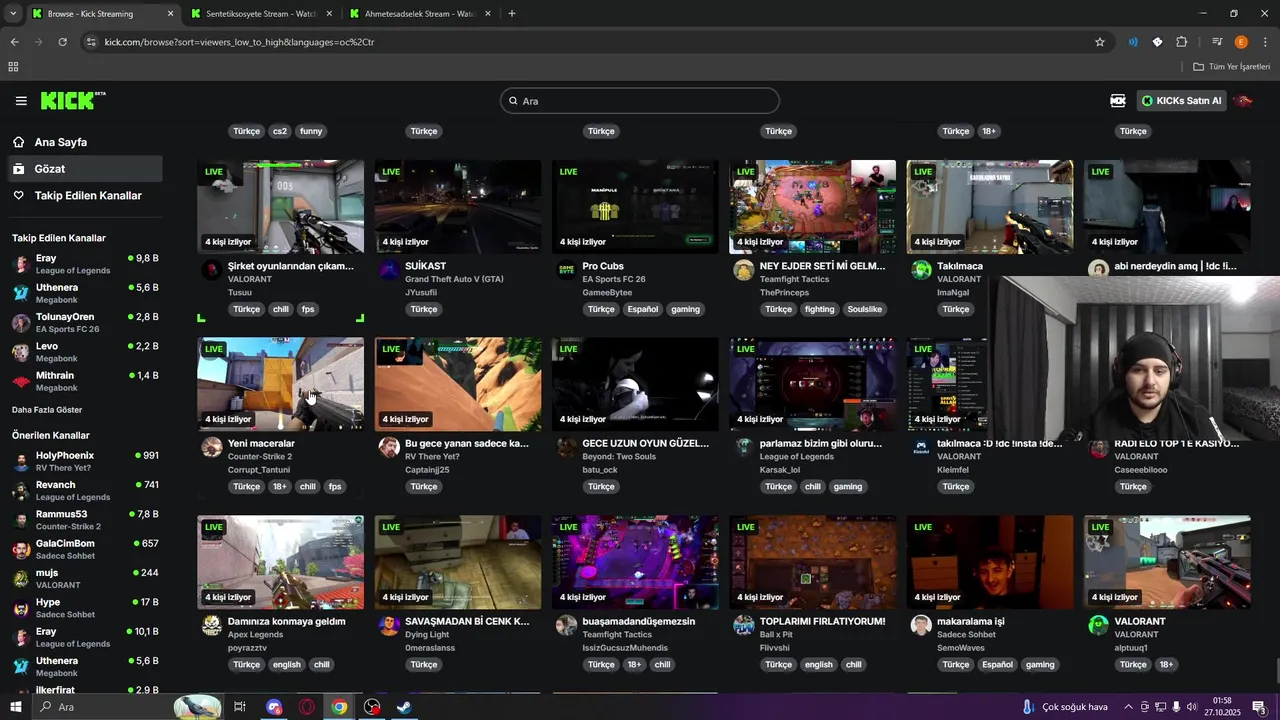Viewport: 1280px width, 720px height.
Task: Show hidden system tray icons
Action: click(x=1128, y=707)
